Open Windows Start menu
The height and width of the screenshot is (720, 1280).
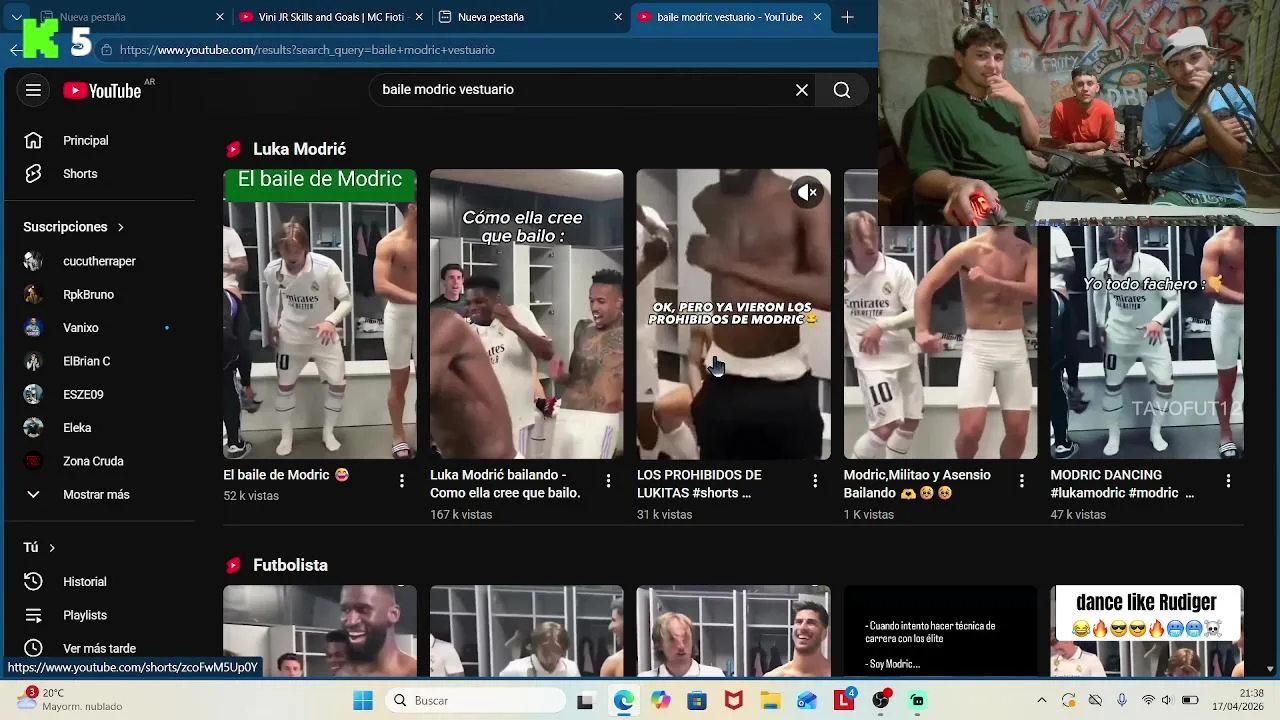pyautogui.click(x=363, y=701)
